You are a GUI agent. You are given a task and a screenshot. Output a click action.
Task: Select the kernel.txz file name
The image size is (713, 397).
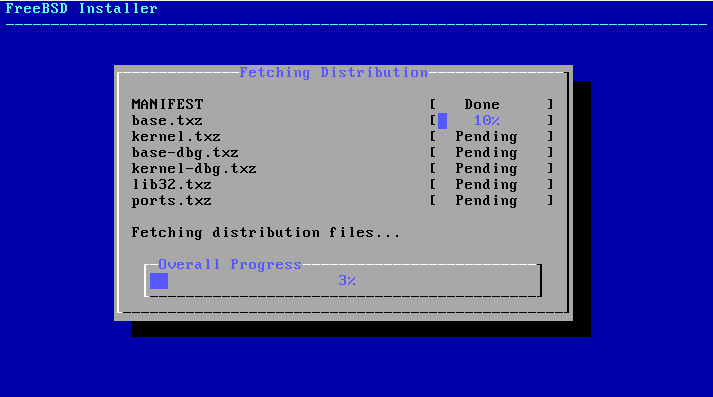click(x=176, y=136)
